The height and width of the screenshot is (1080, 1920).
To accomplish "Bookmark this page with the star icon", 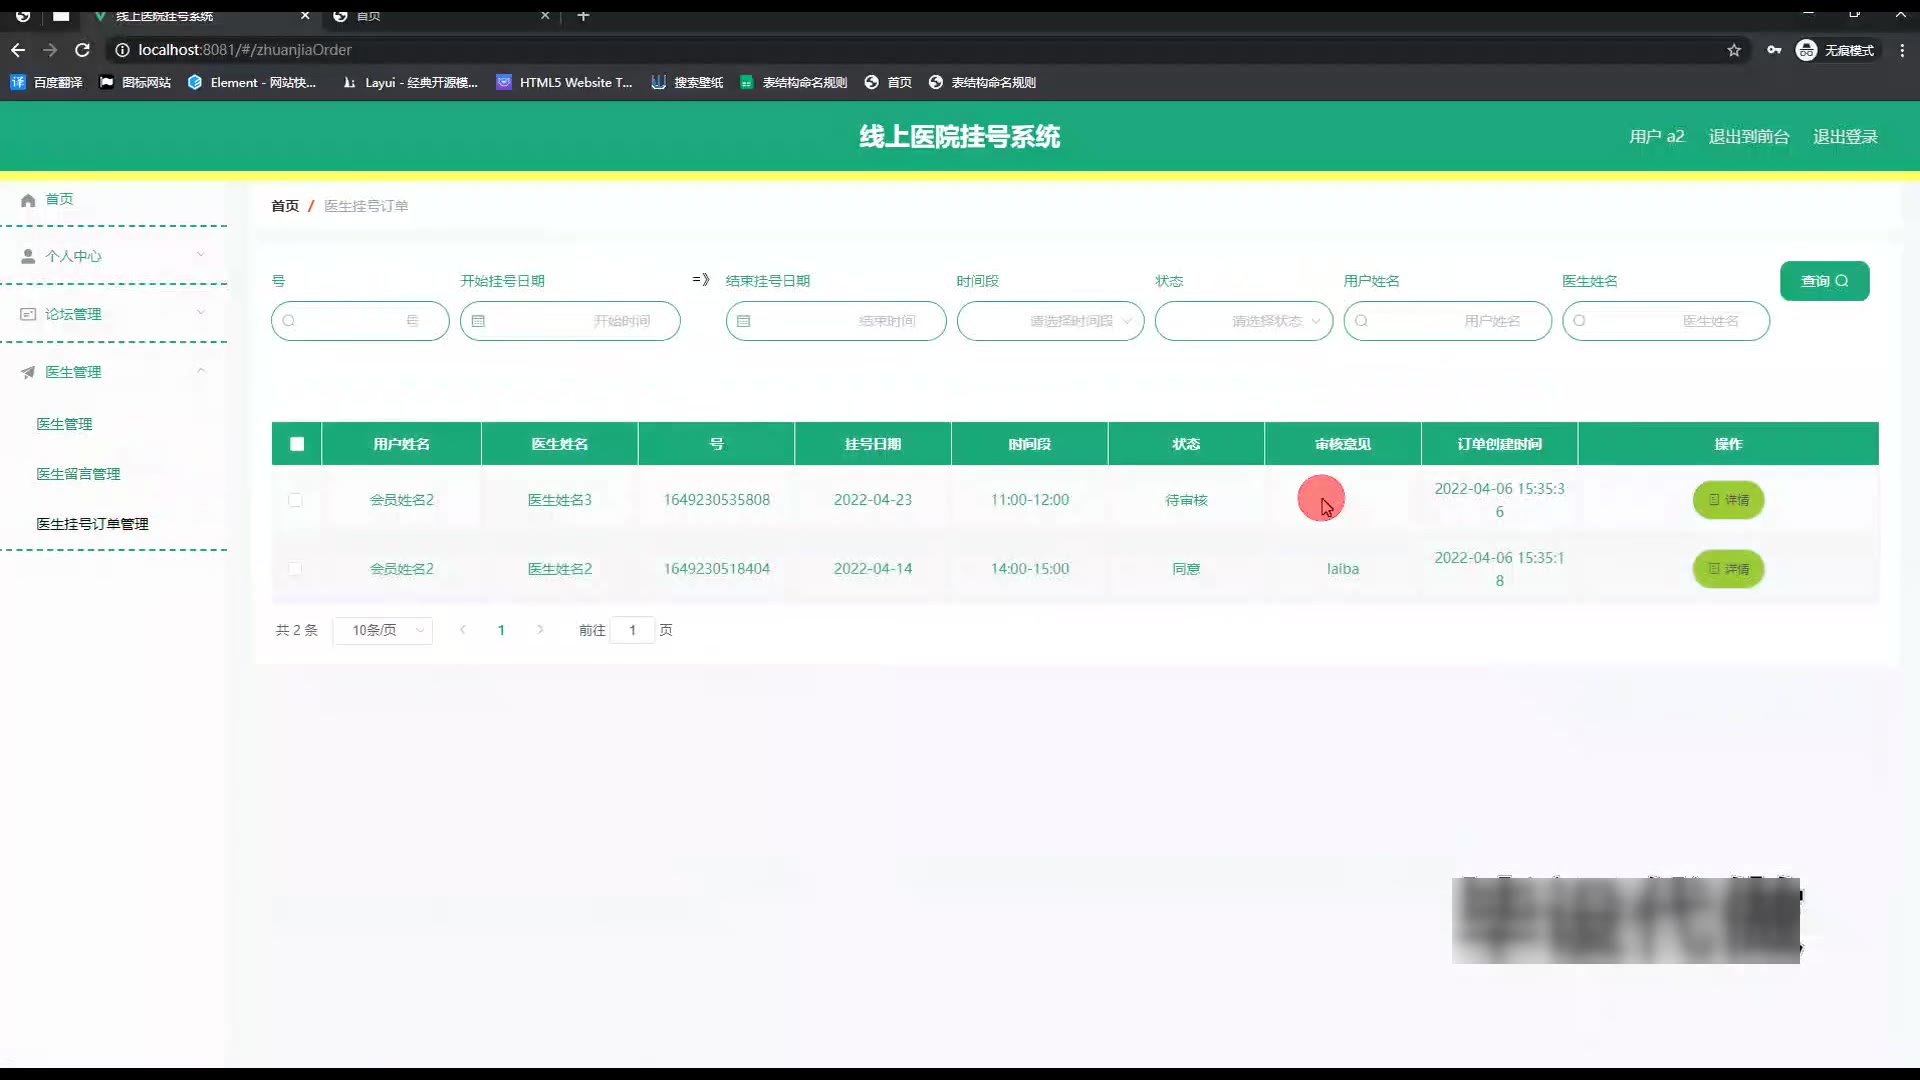I will [x=1734, y=50].
